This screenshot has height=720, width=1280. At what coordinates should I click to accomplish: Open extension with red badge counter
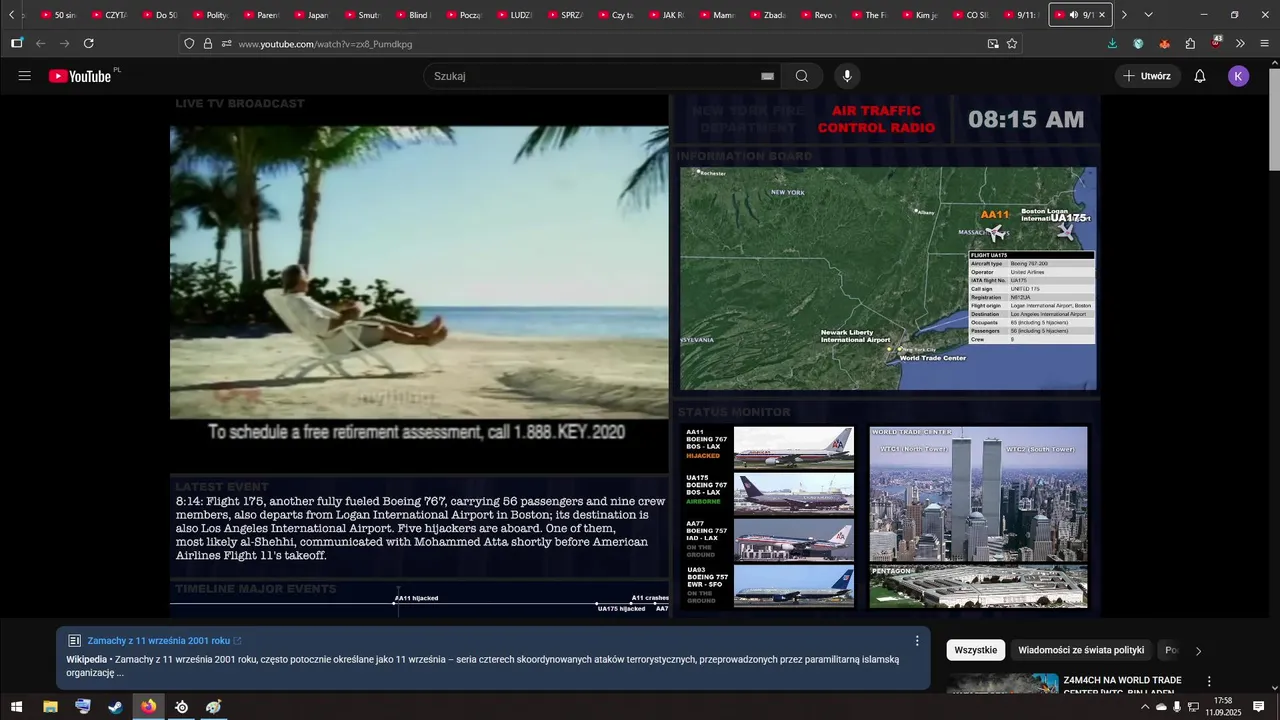[x=1216, y=43]
